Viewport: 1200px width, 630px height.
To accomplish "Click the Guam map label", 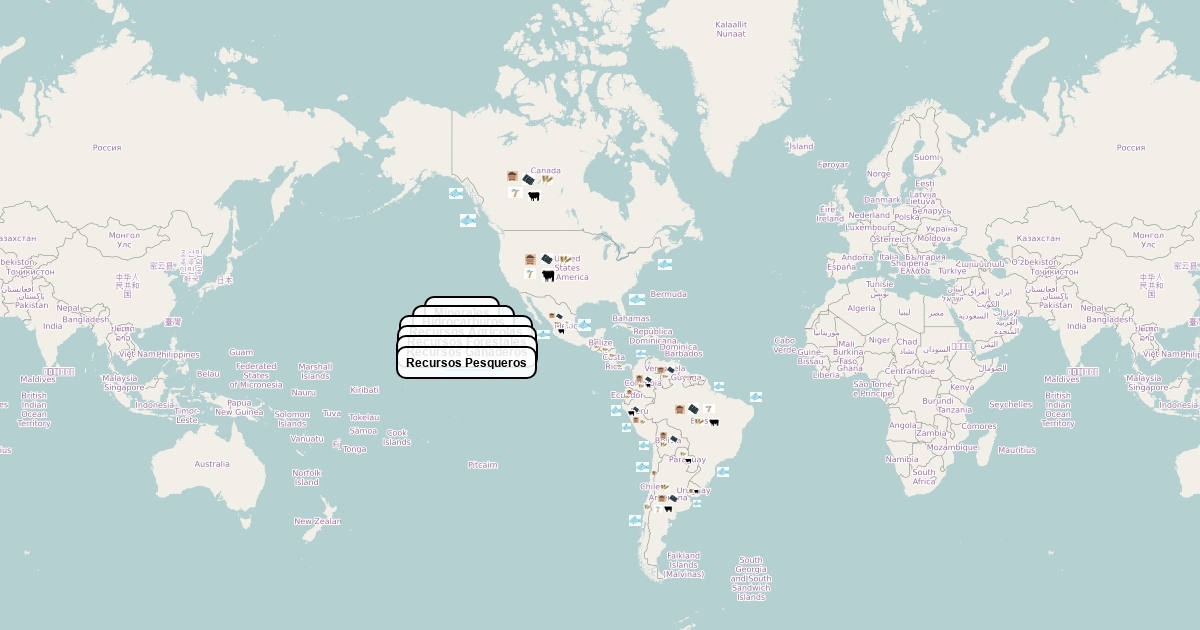I will point(241,352).
